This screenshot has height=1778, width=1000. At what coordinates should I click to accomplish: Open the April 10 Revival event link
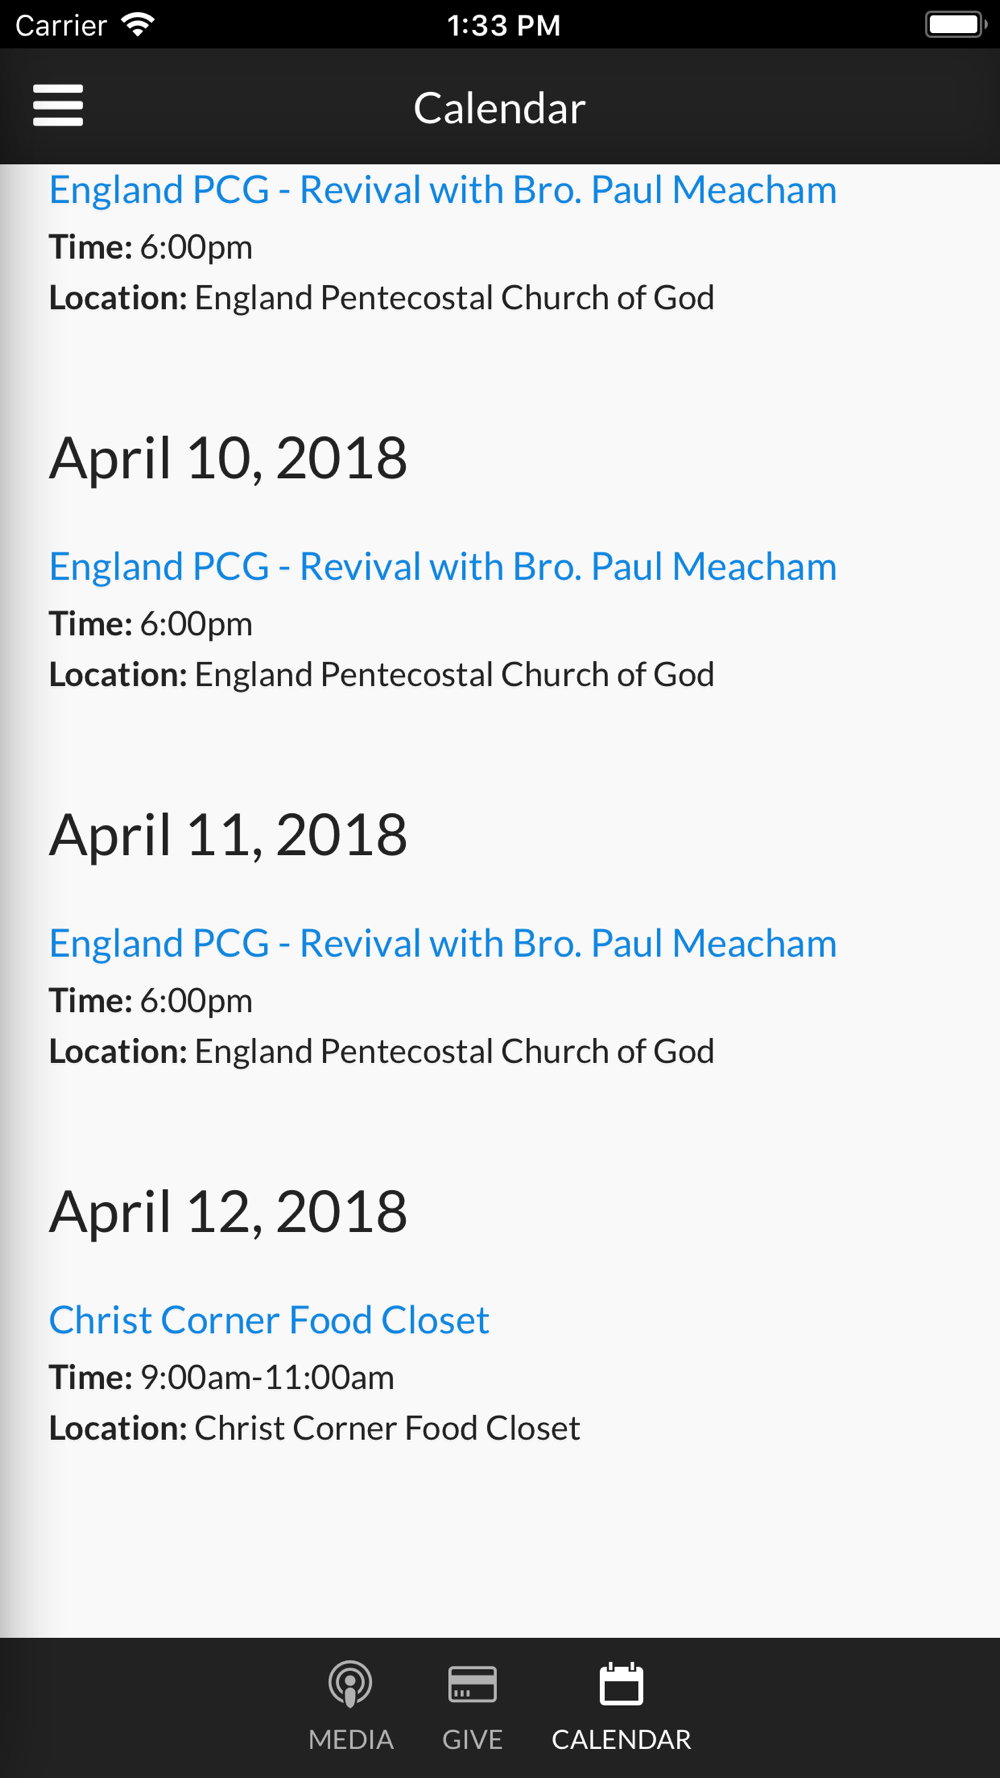click(x=443, y=567)
